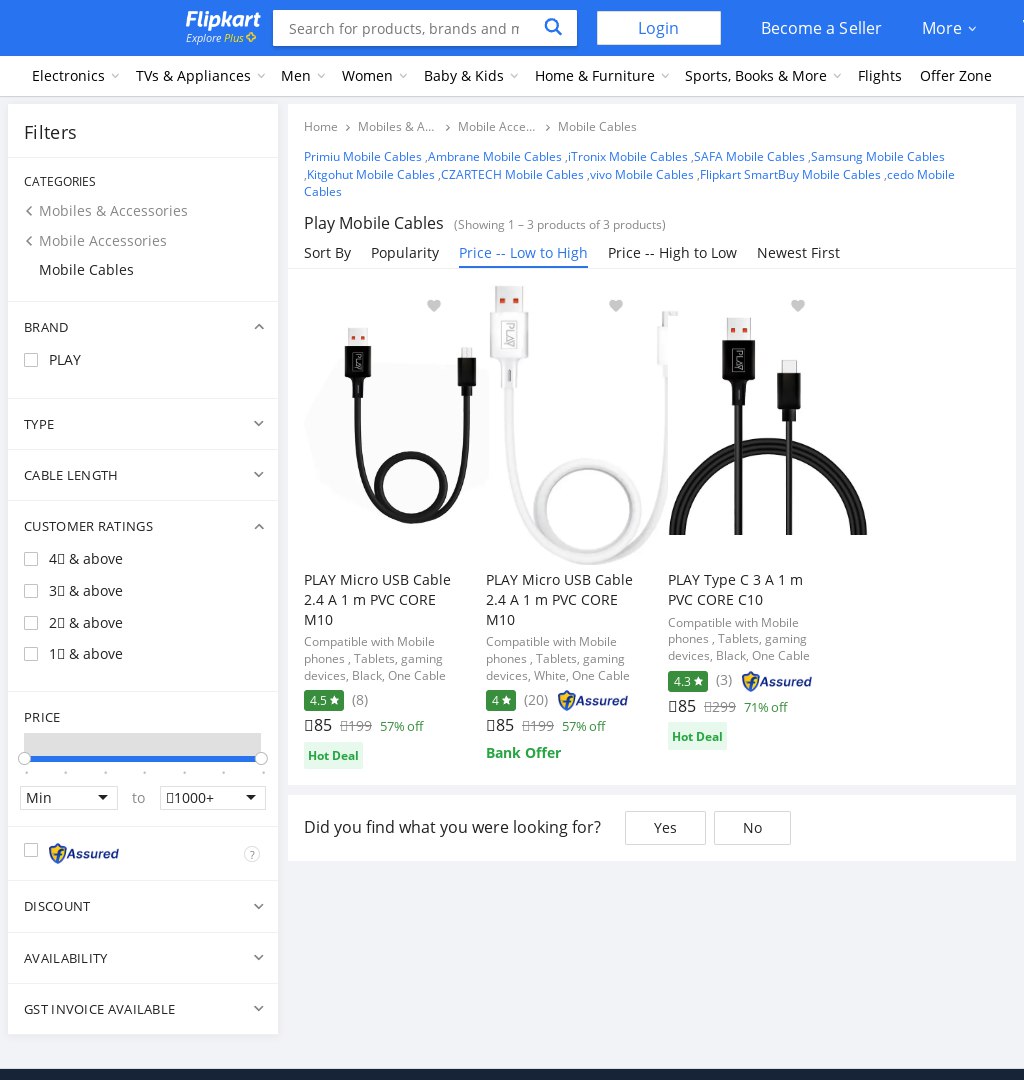This screenshot has height=1080, width=1024.
Task: Open the Offer Zone
Action: click(956, 76)
